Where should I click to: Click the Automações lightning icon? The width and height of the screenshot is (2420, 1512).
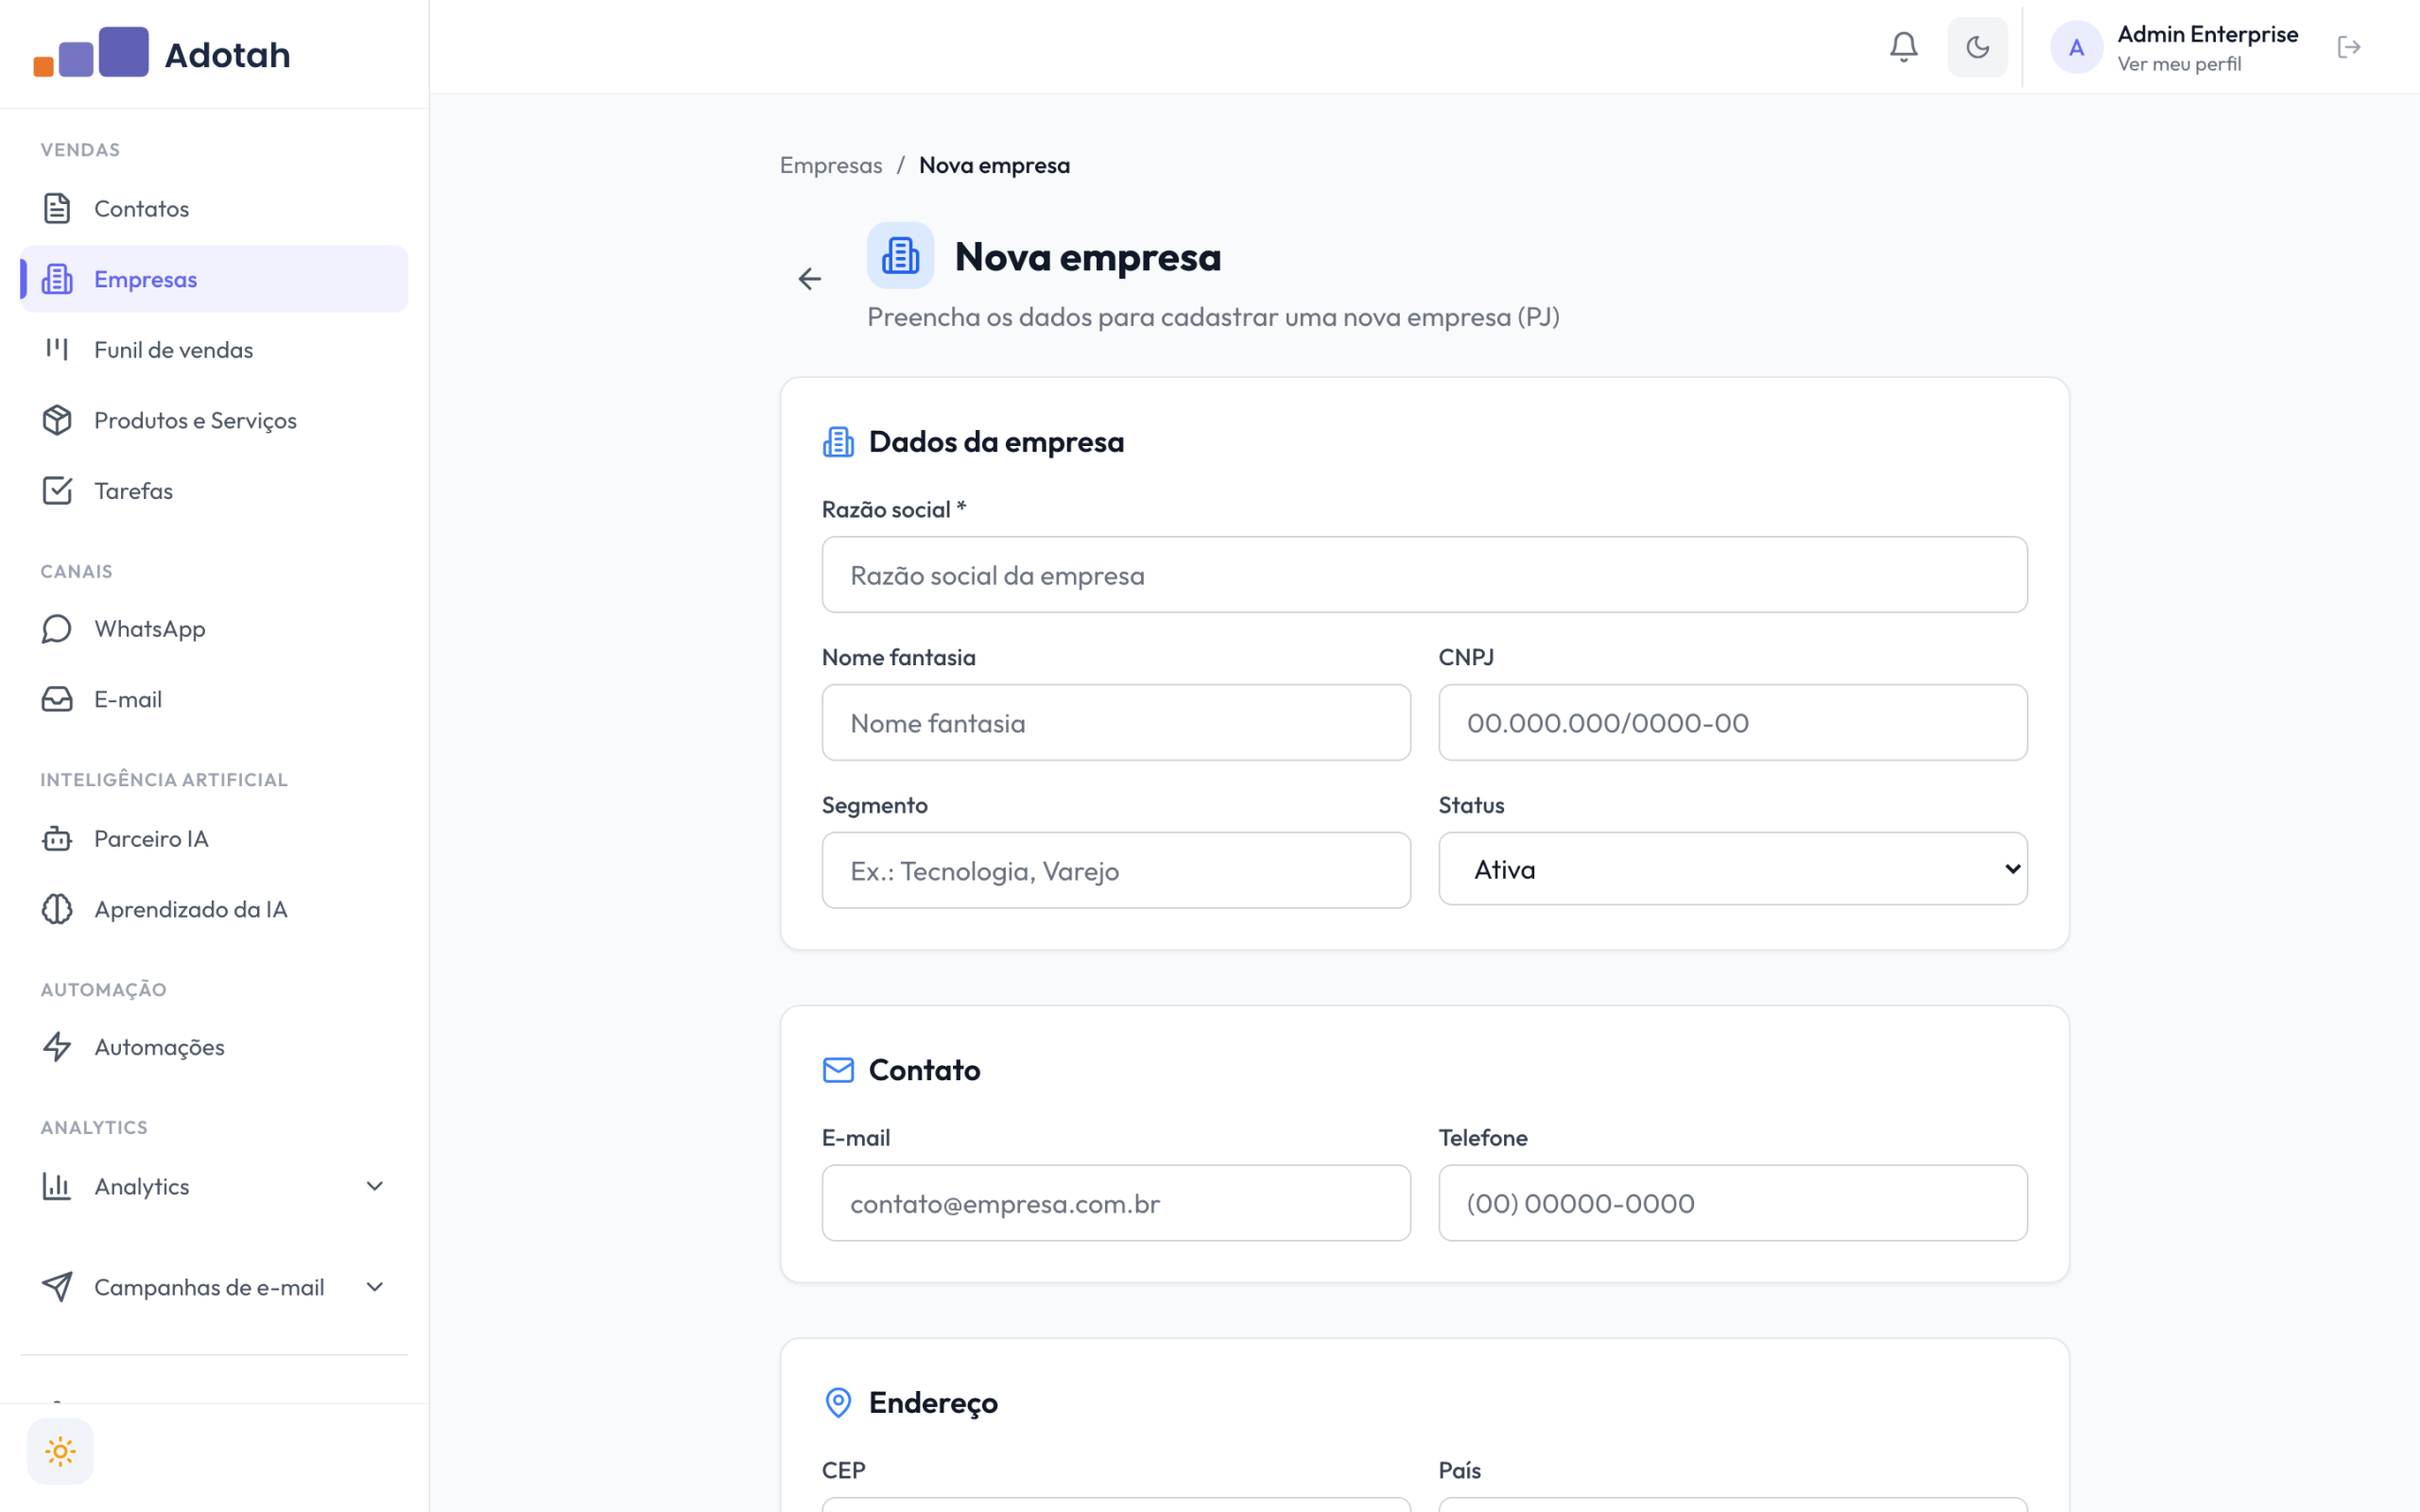pyautogui.click(x=57, y=1047)
